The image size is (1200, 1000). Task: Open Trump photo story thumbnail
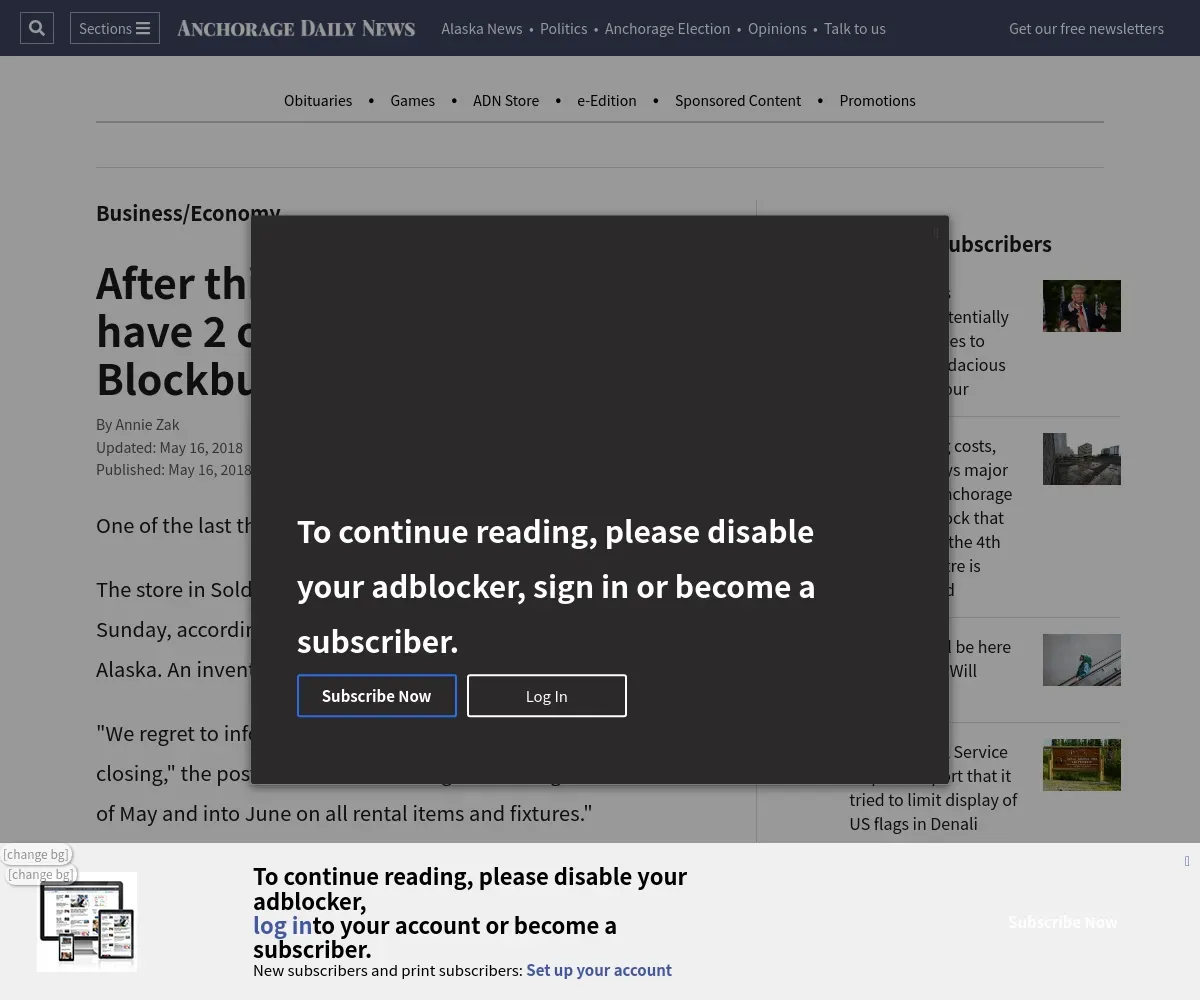coord(1082,306)
